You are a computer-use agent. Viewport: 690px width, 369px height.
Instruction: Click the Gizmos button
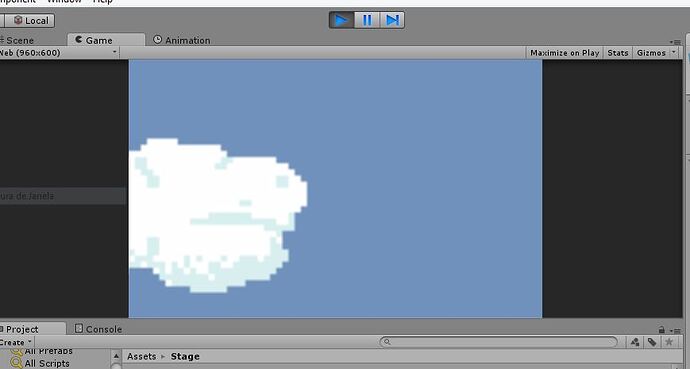pos(651,53)
